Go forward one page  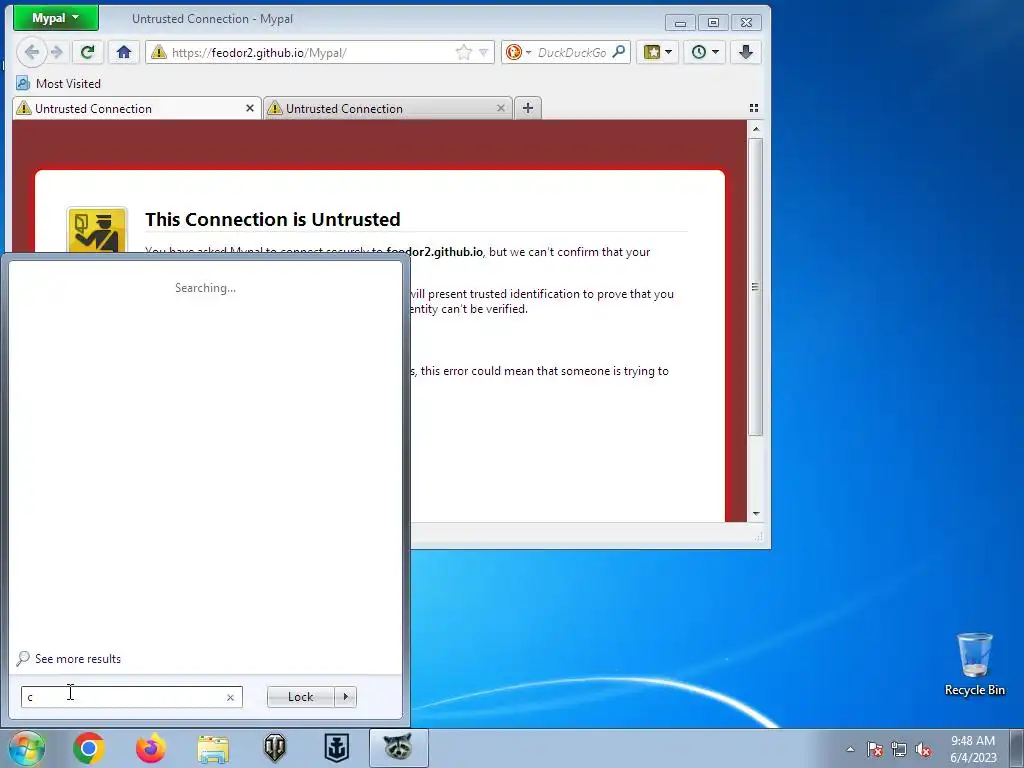pos(57,52)
